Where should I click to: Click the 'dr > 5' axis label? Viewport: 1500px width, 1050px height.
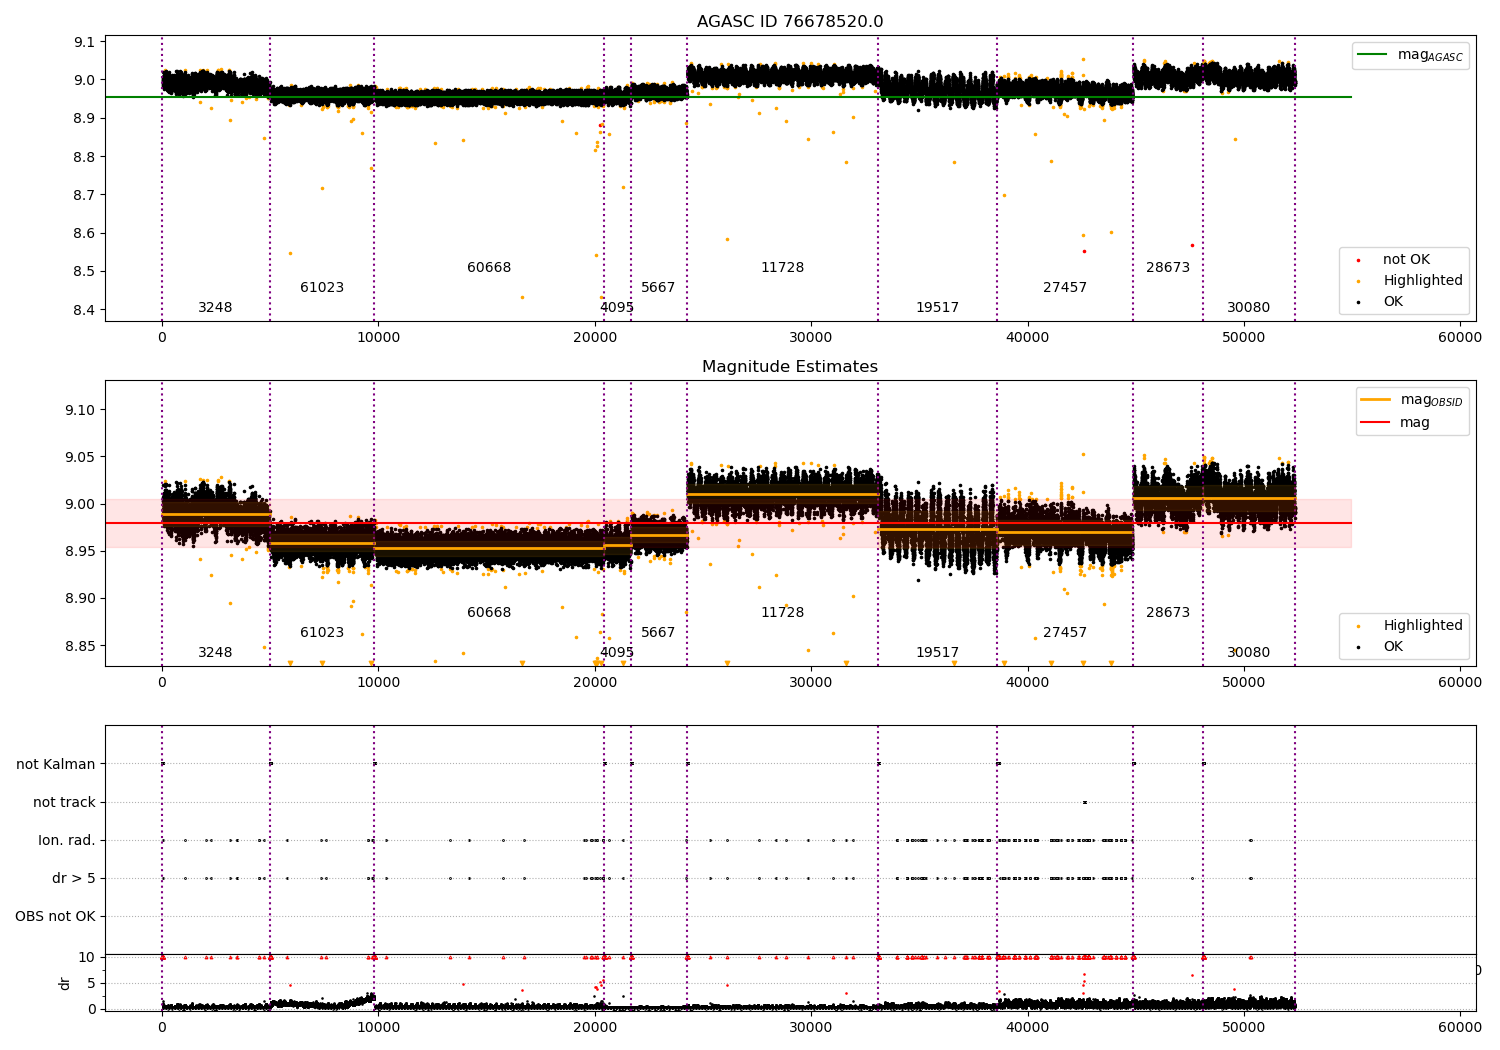[x=74, y=879]
